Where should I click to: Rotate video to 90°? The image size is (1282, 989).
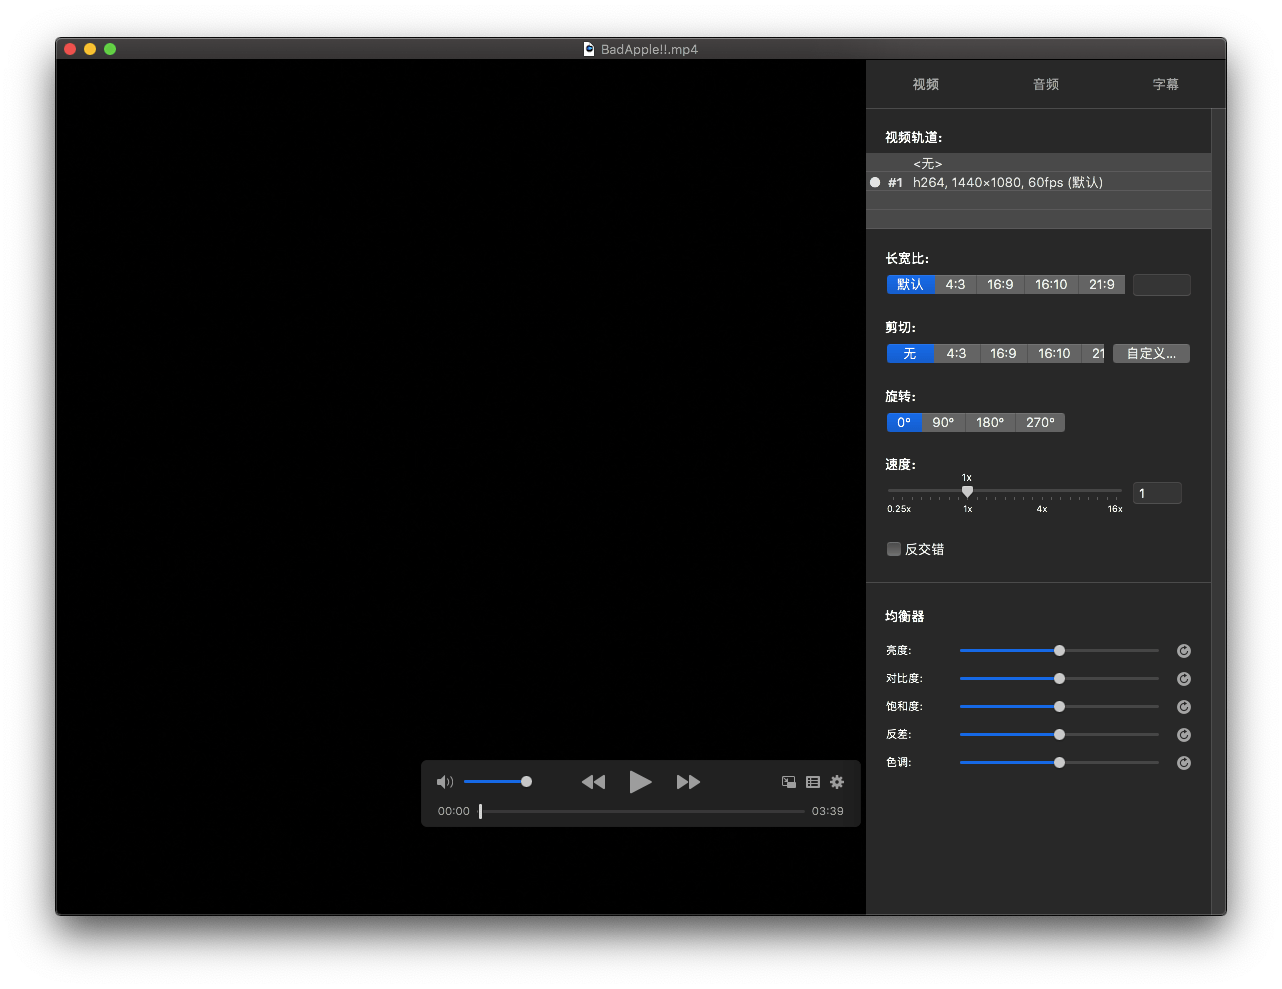pos(943,423)
